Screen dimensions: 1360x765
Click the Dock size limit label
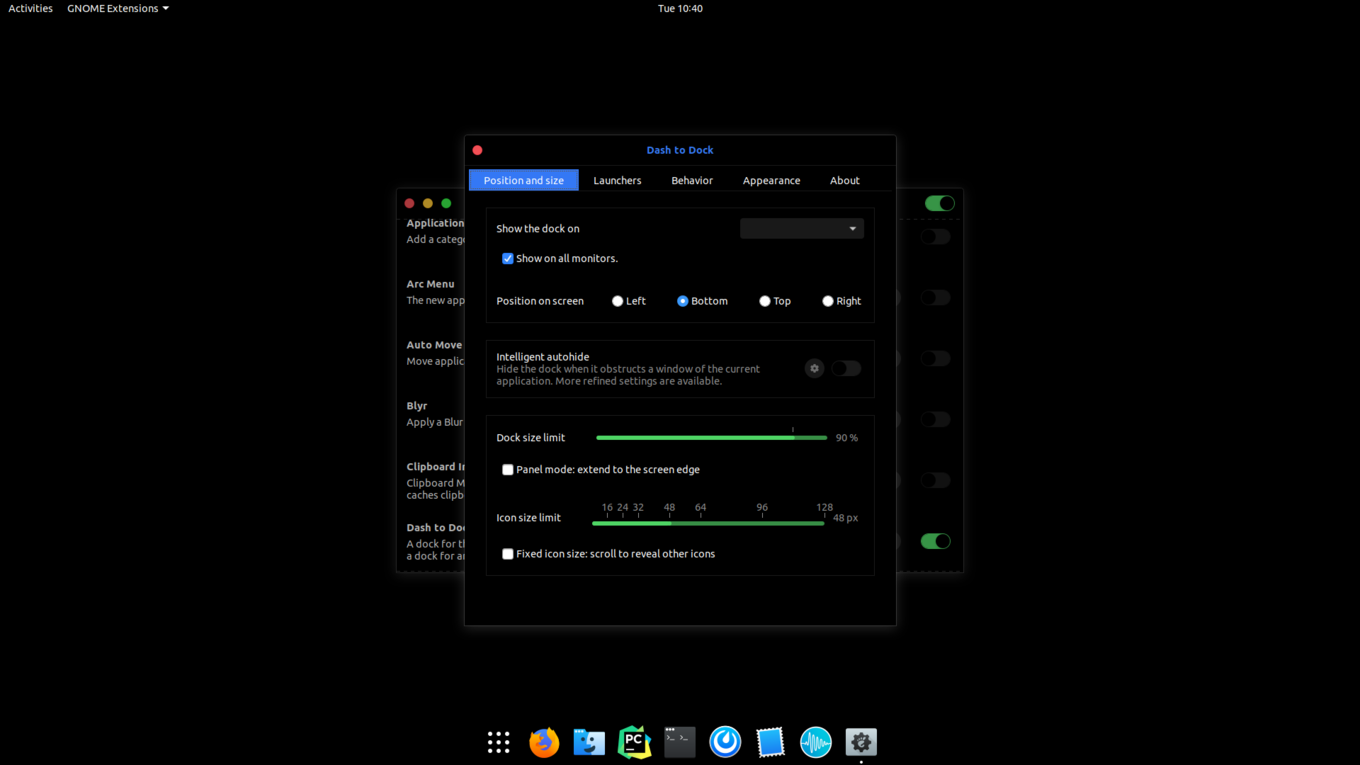pos(531,438)
